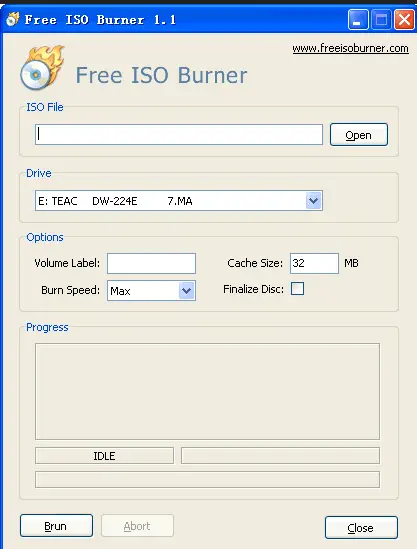Click the Cache Size field showing 32
417x549 pixels.
[314, 263]
